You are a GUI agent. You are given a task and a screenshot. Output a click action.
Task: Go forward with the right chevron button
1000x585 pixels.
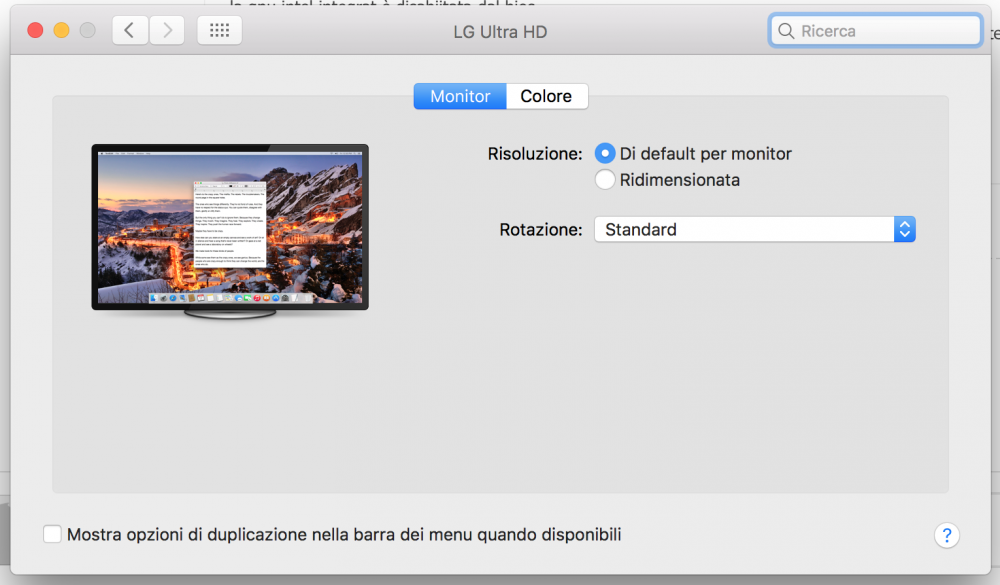click(167, 30)
